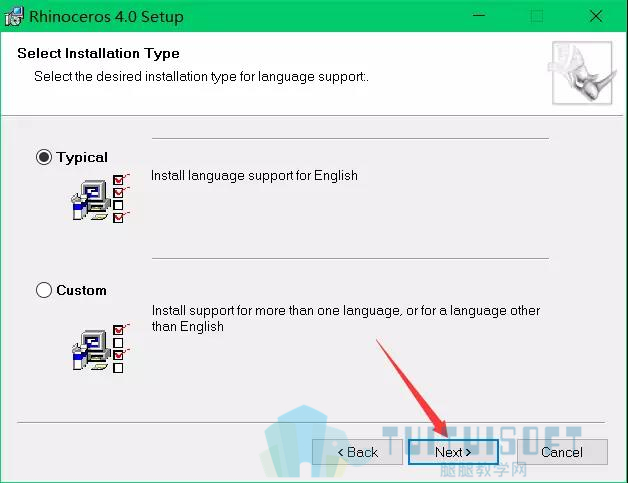This screenshot has width=628, height=483.
Task: Click the Custom install computer icon
Action: tap(101, 348)
